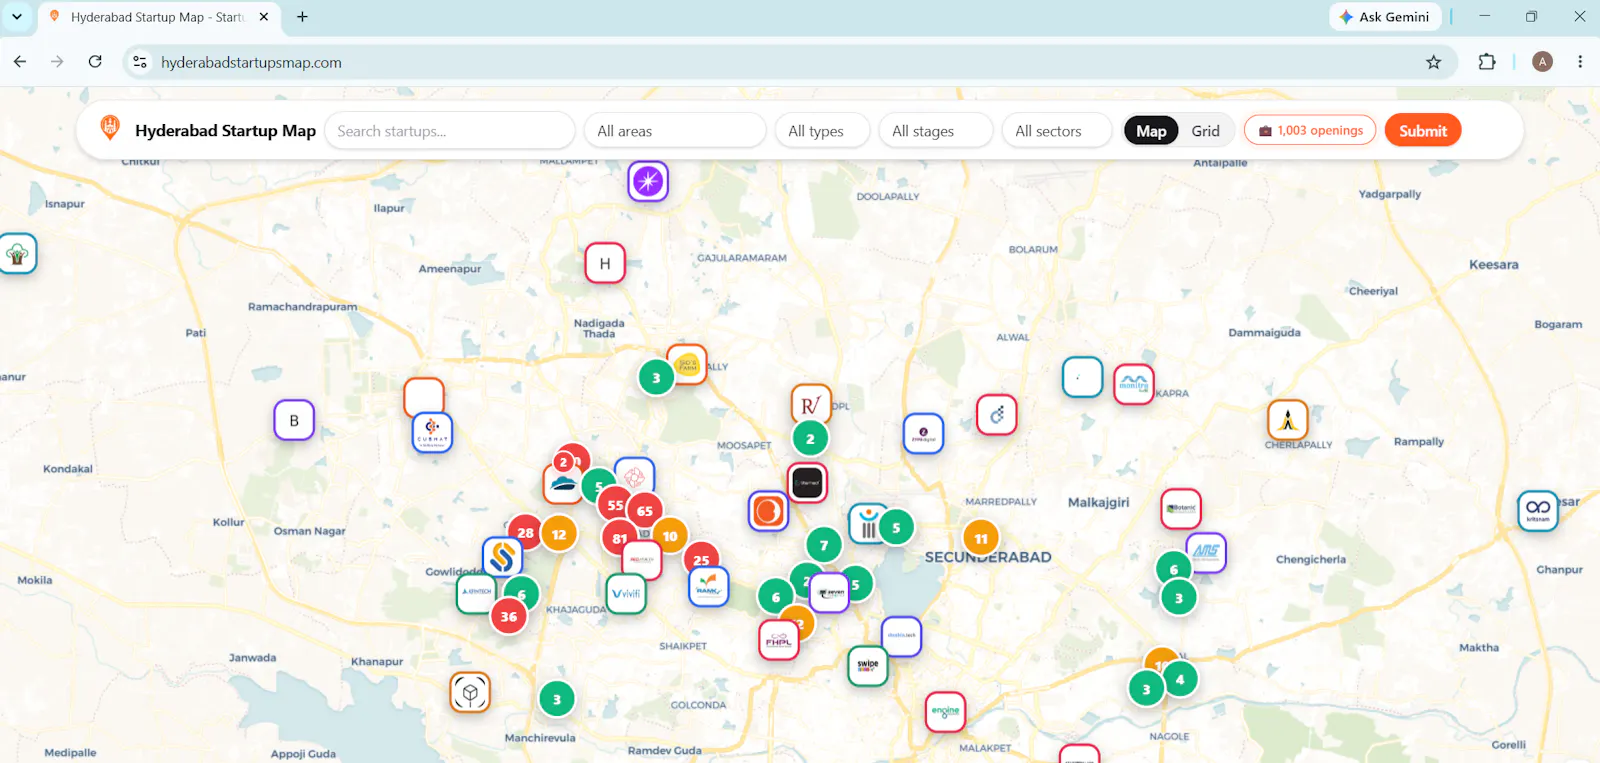Open the Keyntech startup marker
Viewport: 1600px width, 763px height.
coord(476,592)
